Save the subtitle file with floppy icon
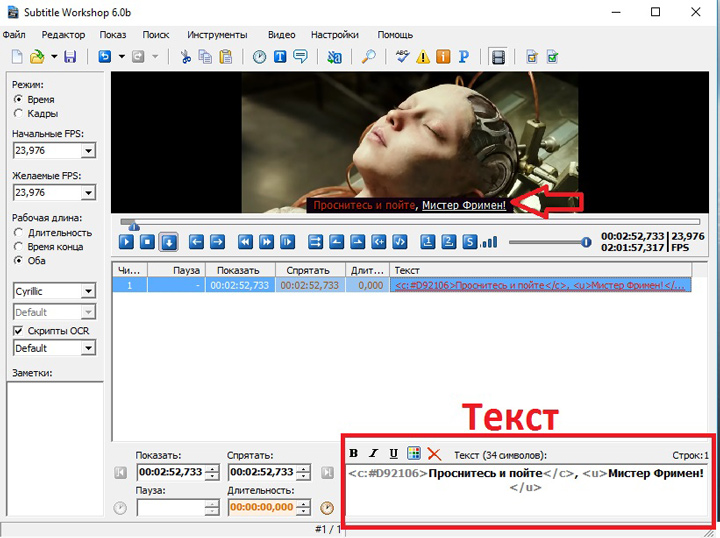720x538 pixels. pos(70,57)
